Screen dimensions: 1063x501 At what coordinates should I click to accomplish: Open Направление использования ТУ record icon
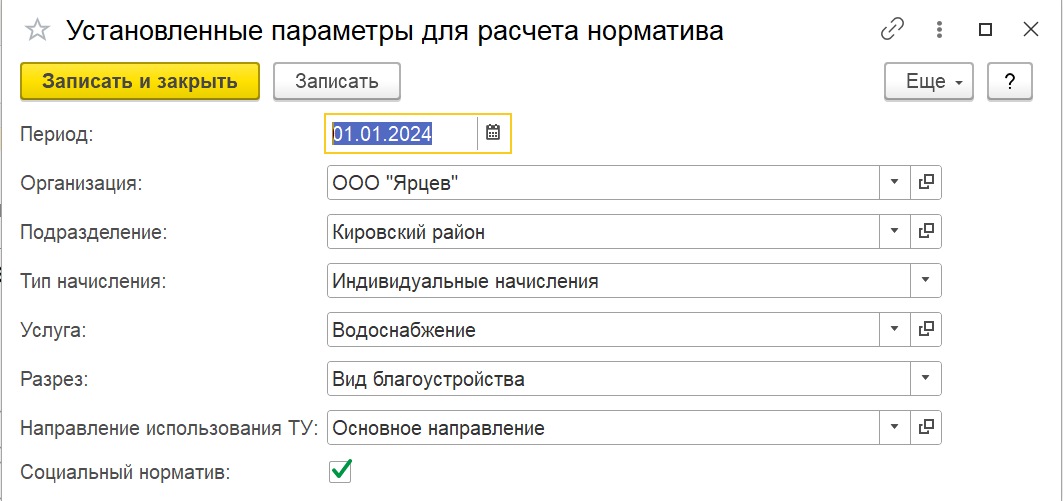(x=926, y=426)
